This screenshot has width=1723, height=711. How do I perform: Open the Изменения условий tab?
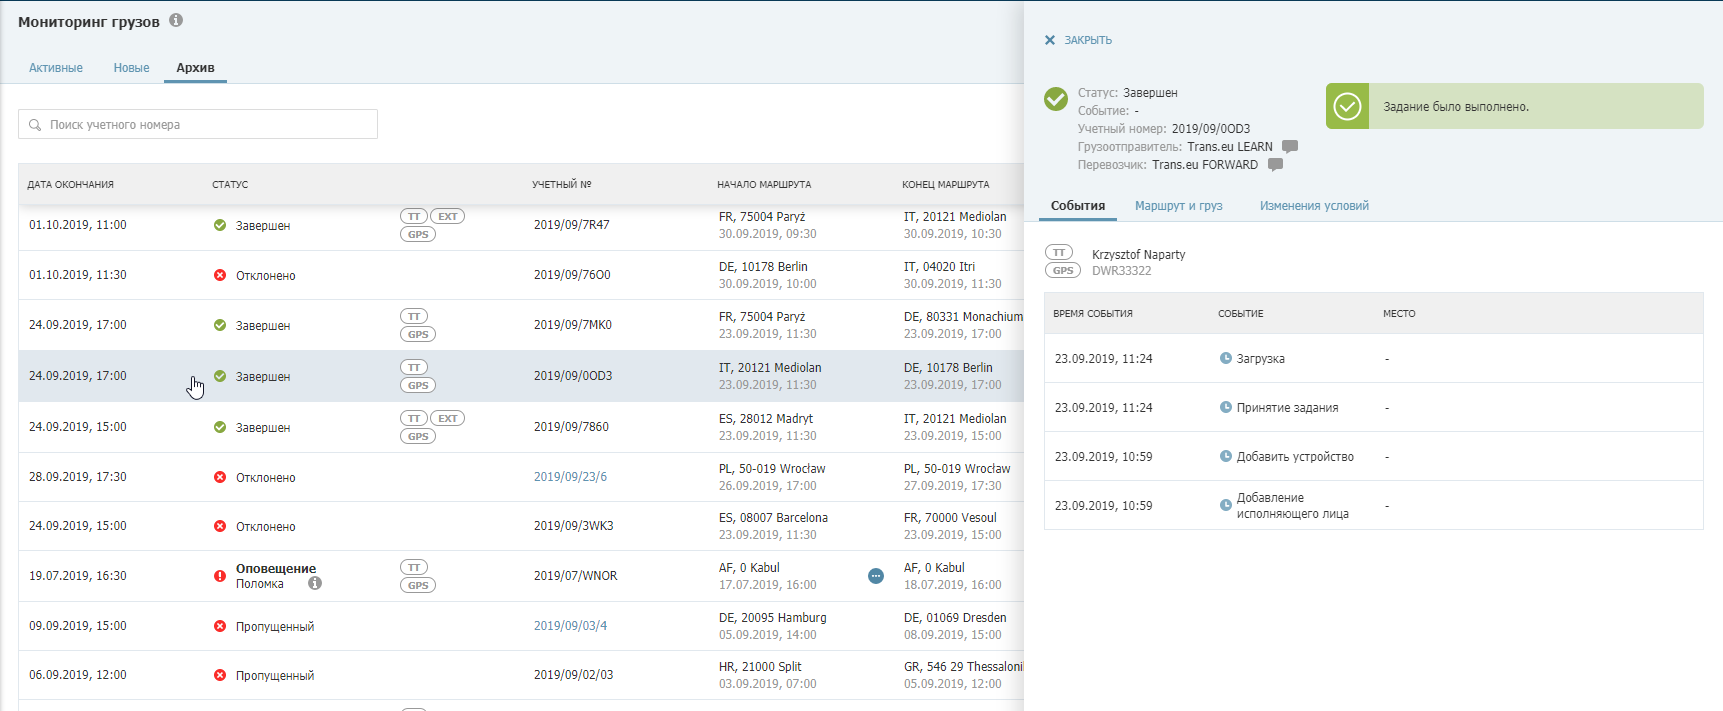[1314, 205]
